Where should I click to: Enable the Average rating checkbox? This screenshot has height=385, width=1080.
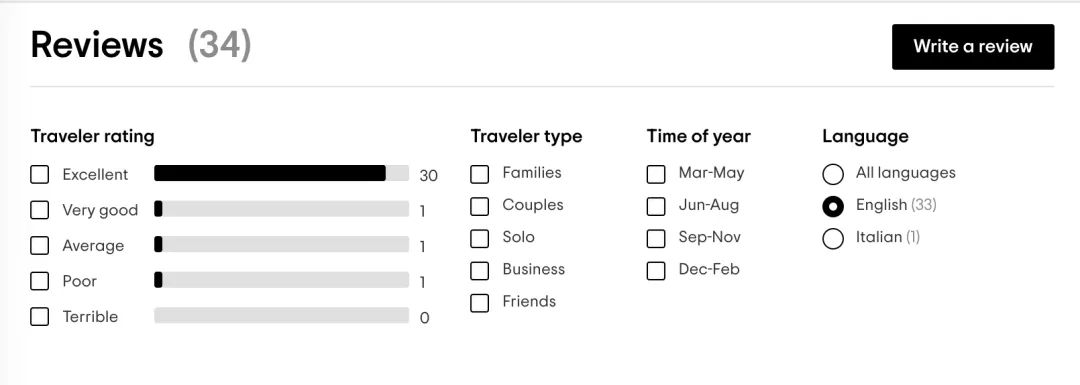[40, 245]
